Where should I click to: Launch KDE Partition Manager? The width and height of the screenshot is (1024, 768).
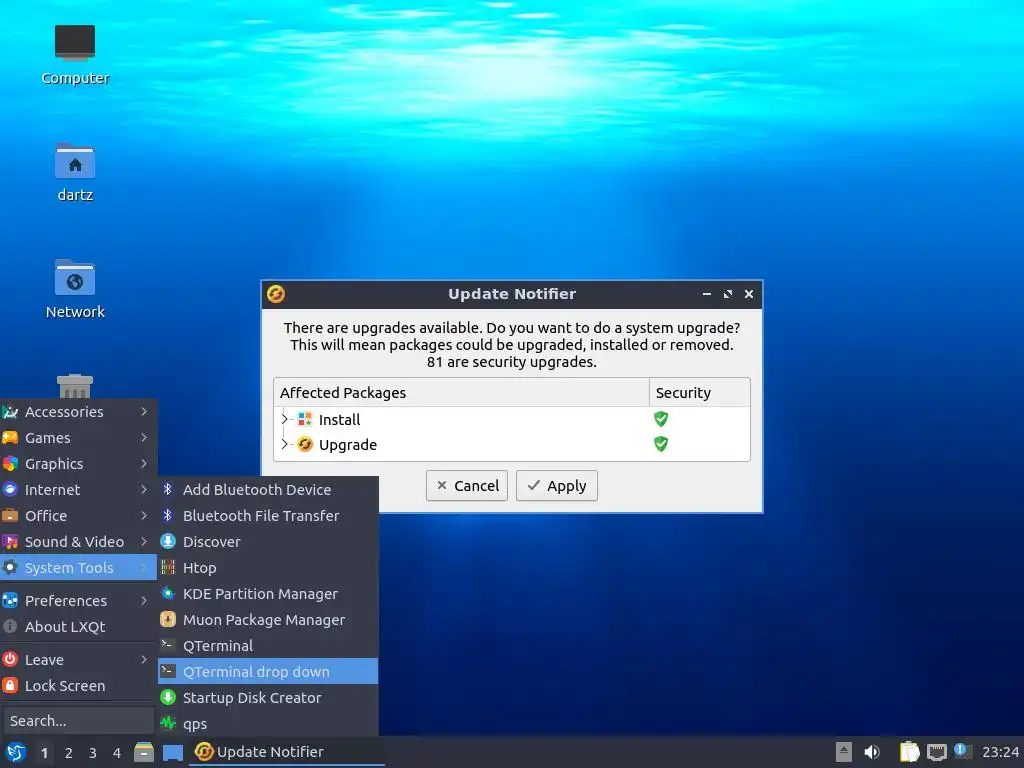click(268, 594)
